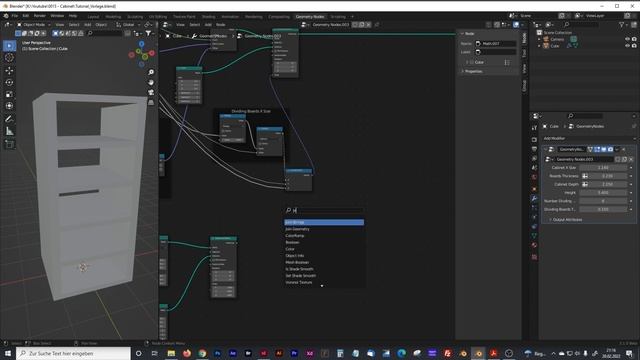Open the Tool properties tab icon
This screenshot has height=360, width=640.
click(x=534, y=128)
